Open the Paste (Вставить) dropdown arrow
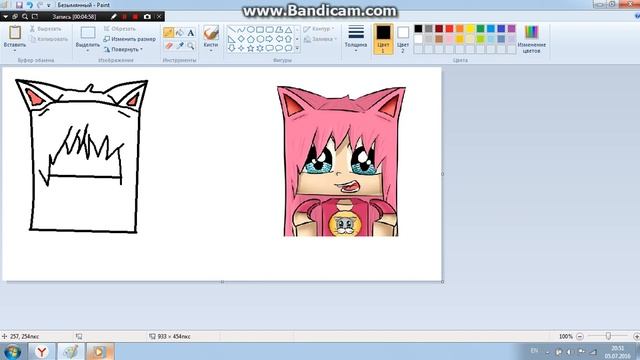 [15, 50]
